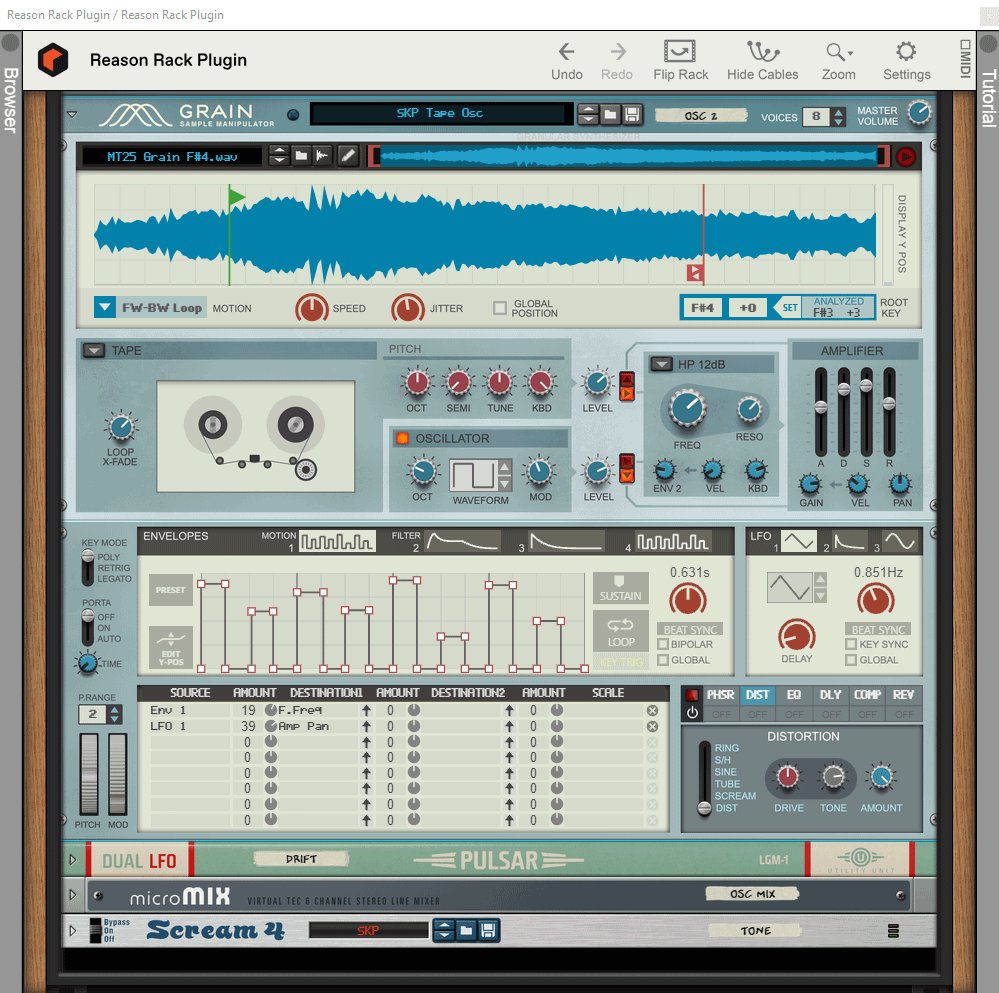Click the Scream 4 patch save icon
Viewport: 999px width, 993px height.
point(487,930)
